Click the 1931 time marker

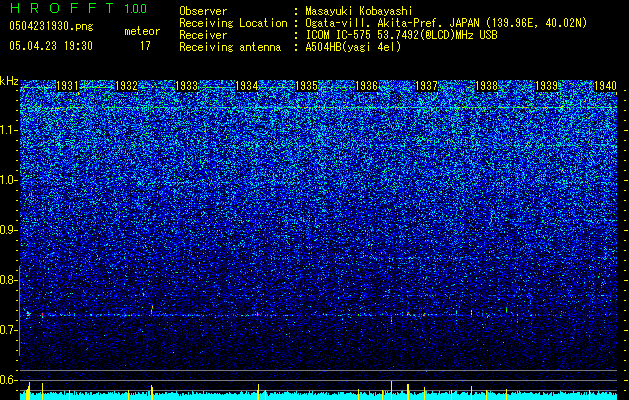point(67,86)
